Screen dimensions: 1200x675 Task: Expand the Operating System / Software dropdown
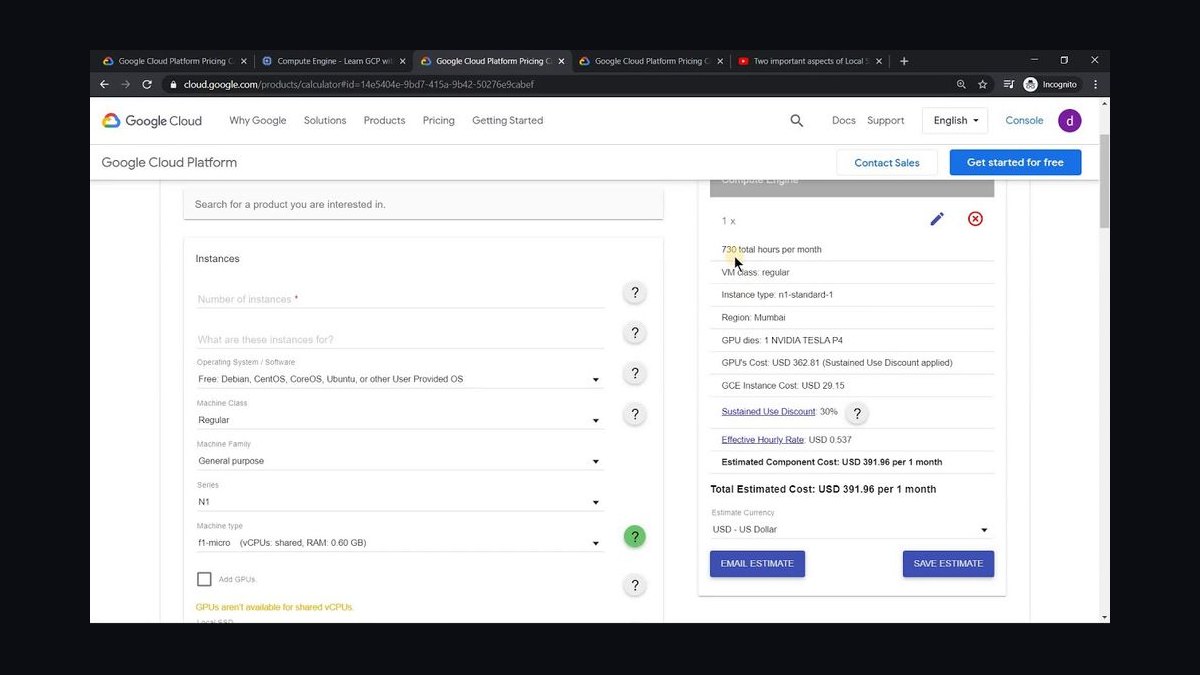[x=400, y=379]
